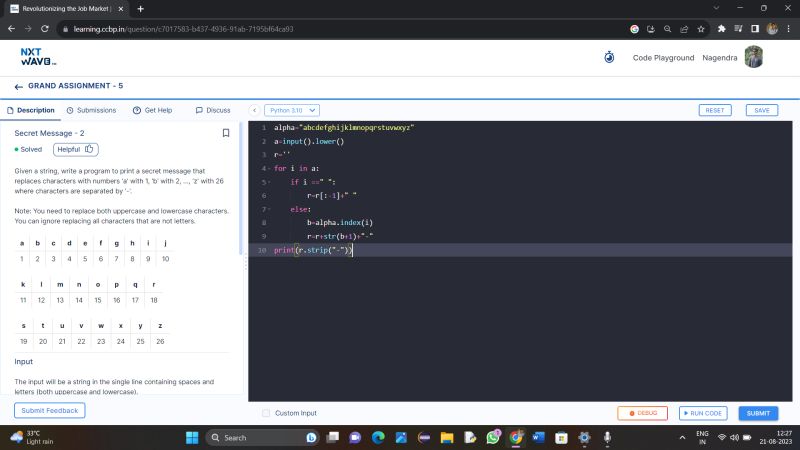The image size is (800, 450).
Task: Click the Debug button
Action: click(642, 413)
